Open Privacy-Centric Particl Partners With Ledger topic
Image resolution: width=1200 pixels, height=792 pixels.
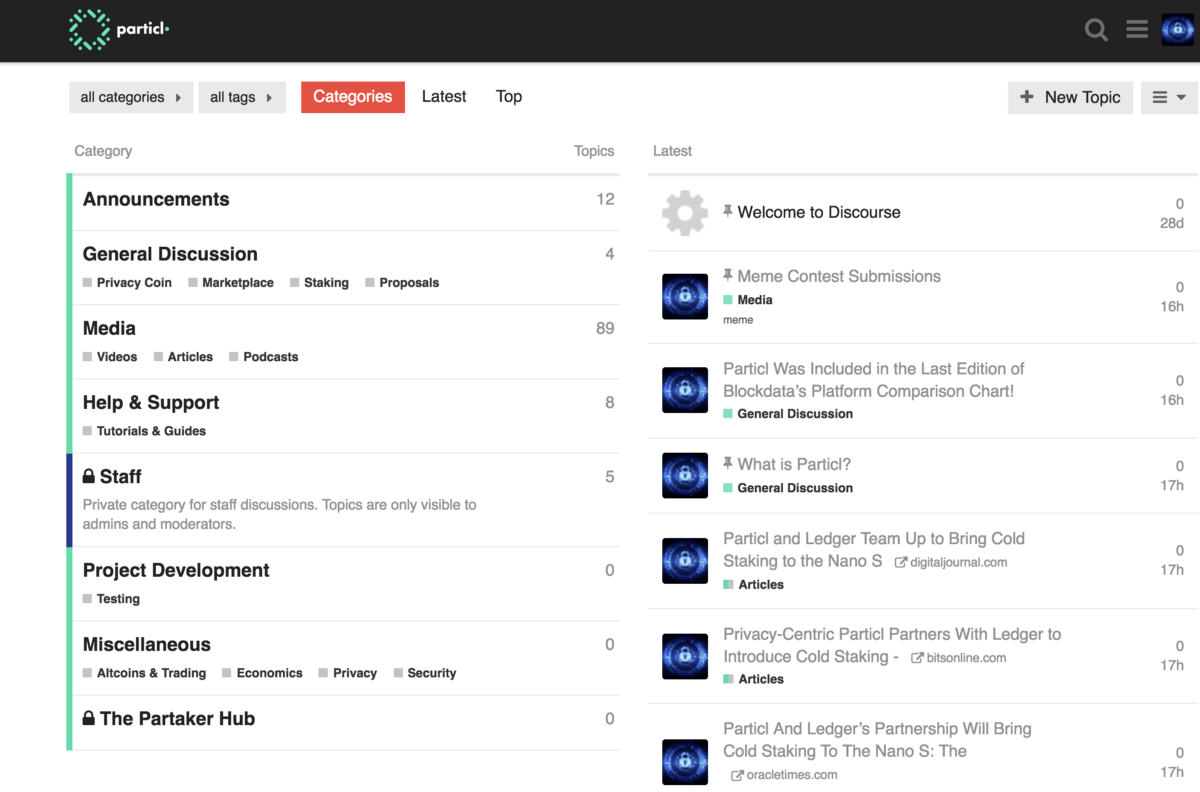click(x=892, y=645)
